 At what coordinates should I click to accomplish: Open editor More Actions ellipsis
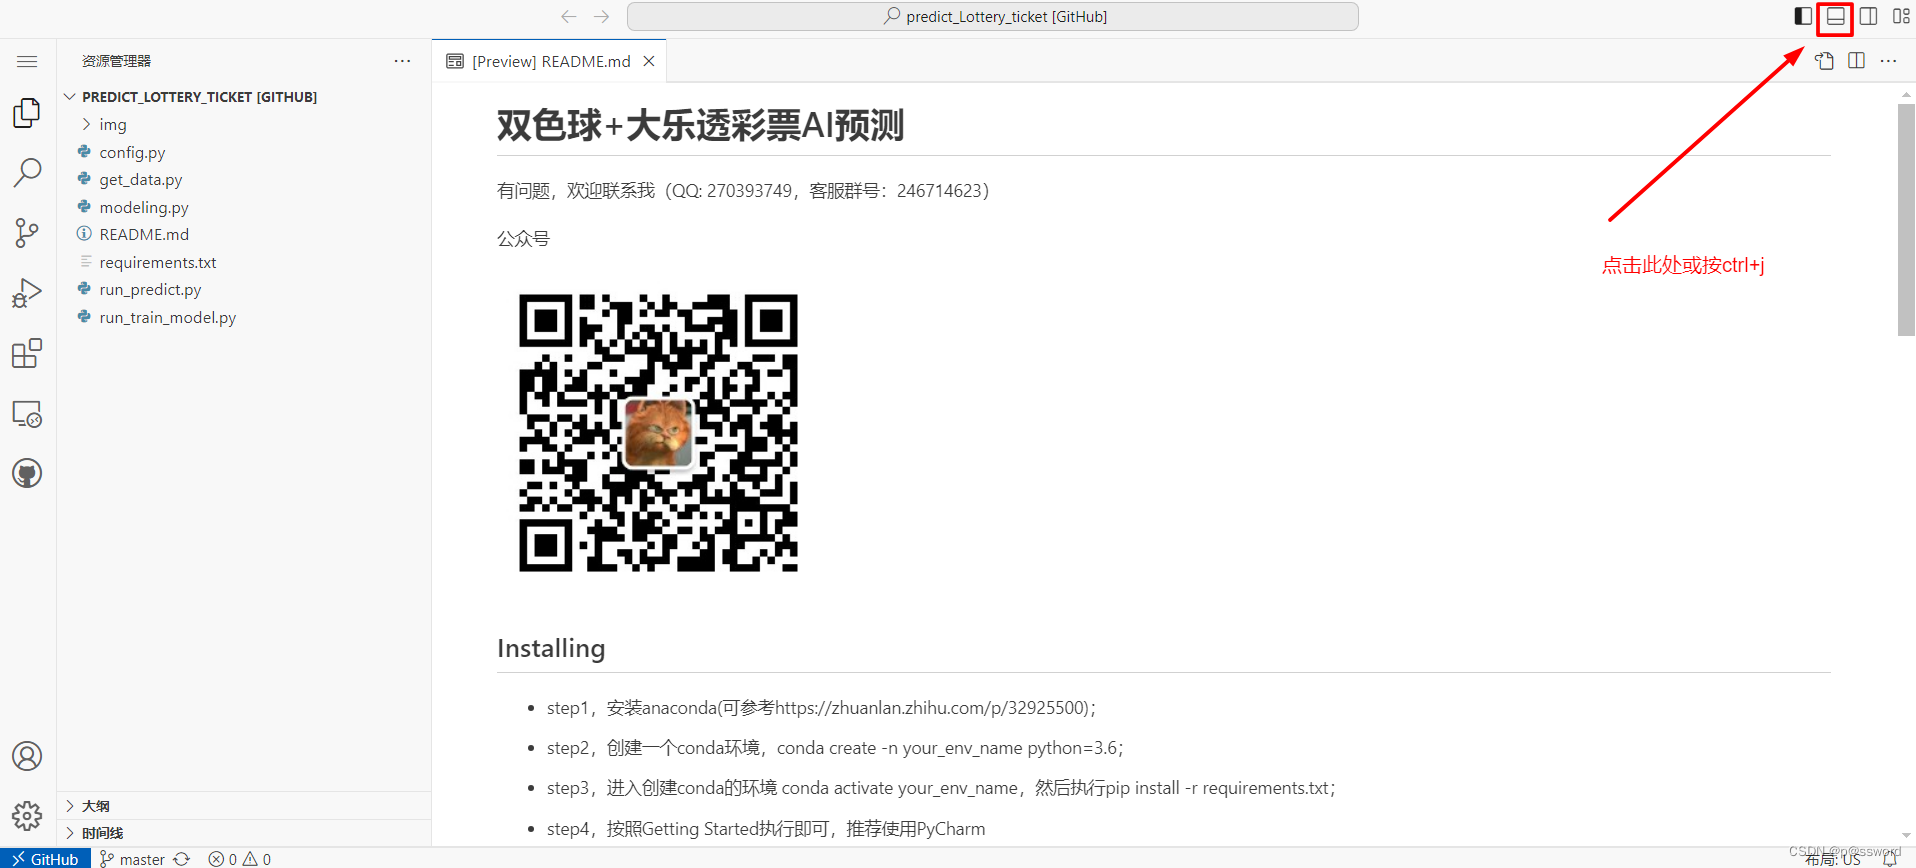click(x=1888, y=61)
